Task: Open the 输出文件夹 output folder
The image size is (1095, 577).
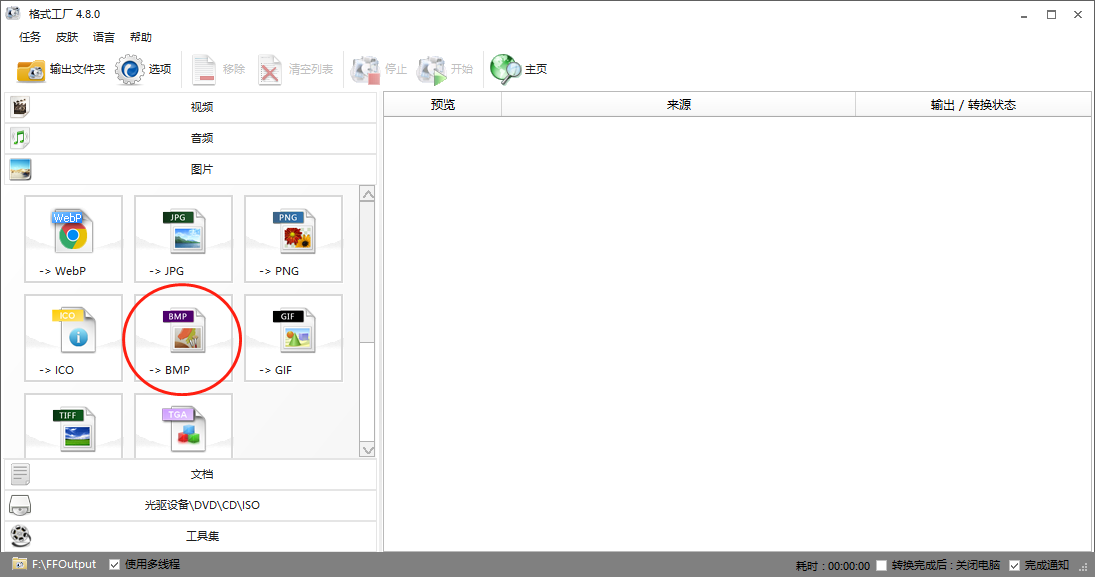Action: [61, 69]
